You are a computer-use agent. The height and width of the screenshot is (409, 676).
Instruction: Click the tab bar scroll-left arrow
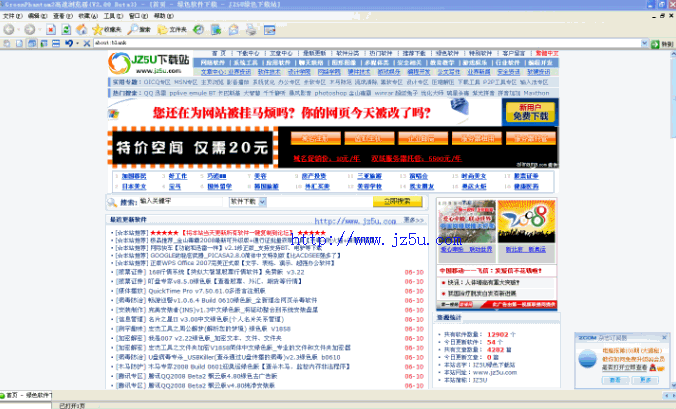(x=667, y=395)
